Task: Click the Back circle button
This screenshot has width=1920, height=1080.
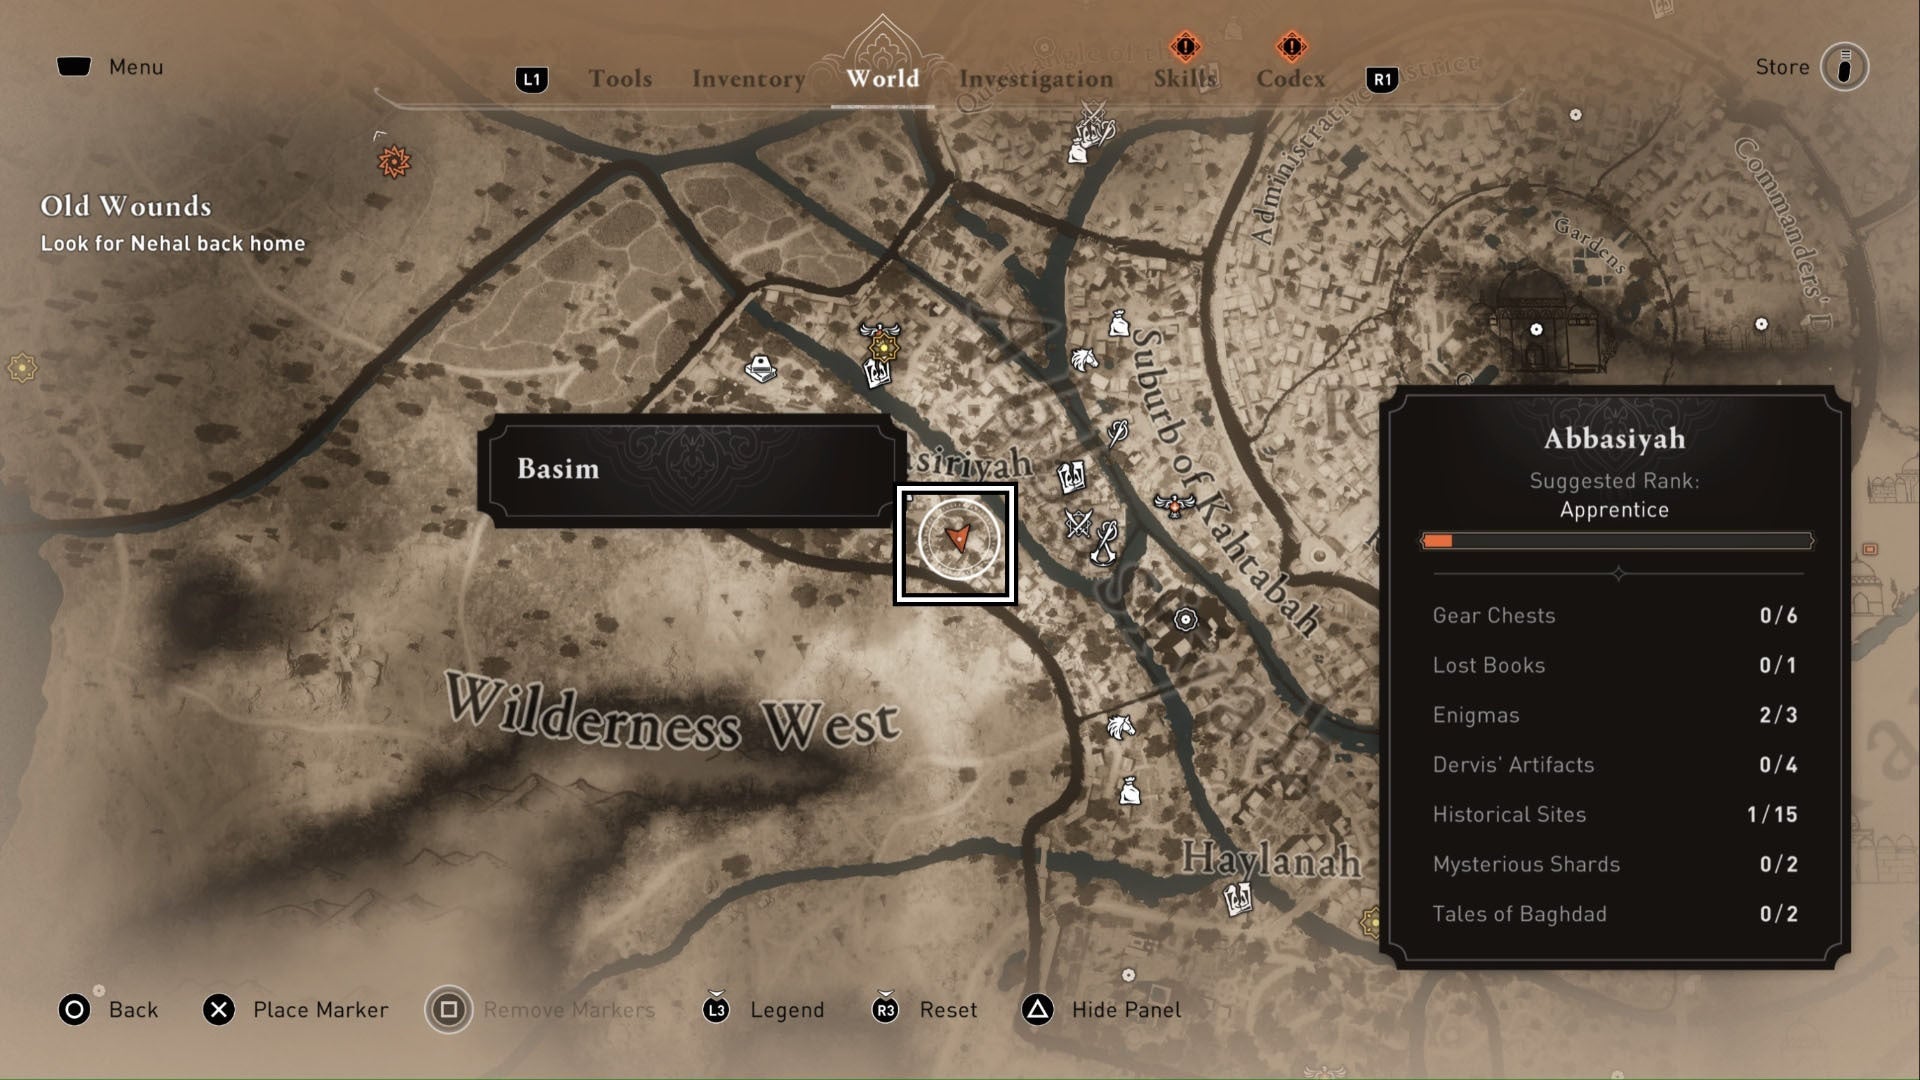Action: pyautogui.click(x=74, y=1010)
